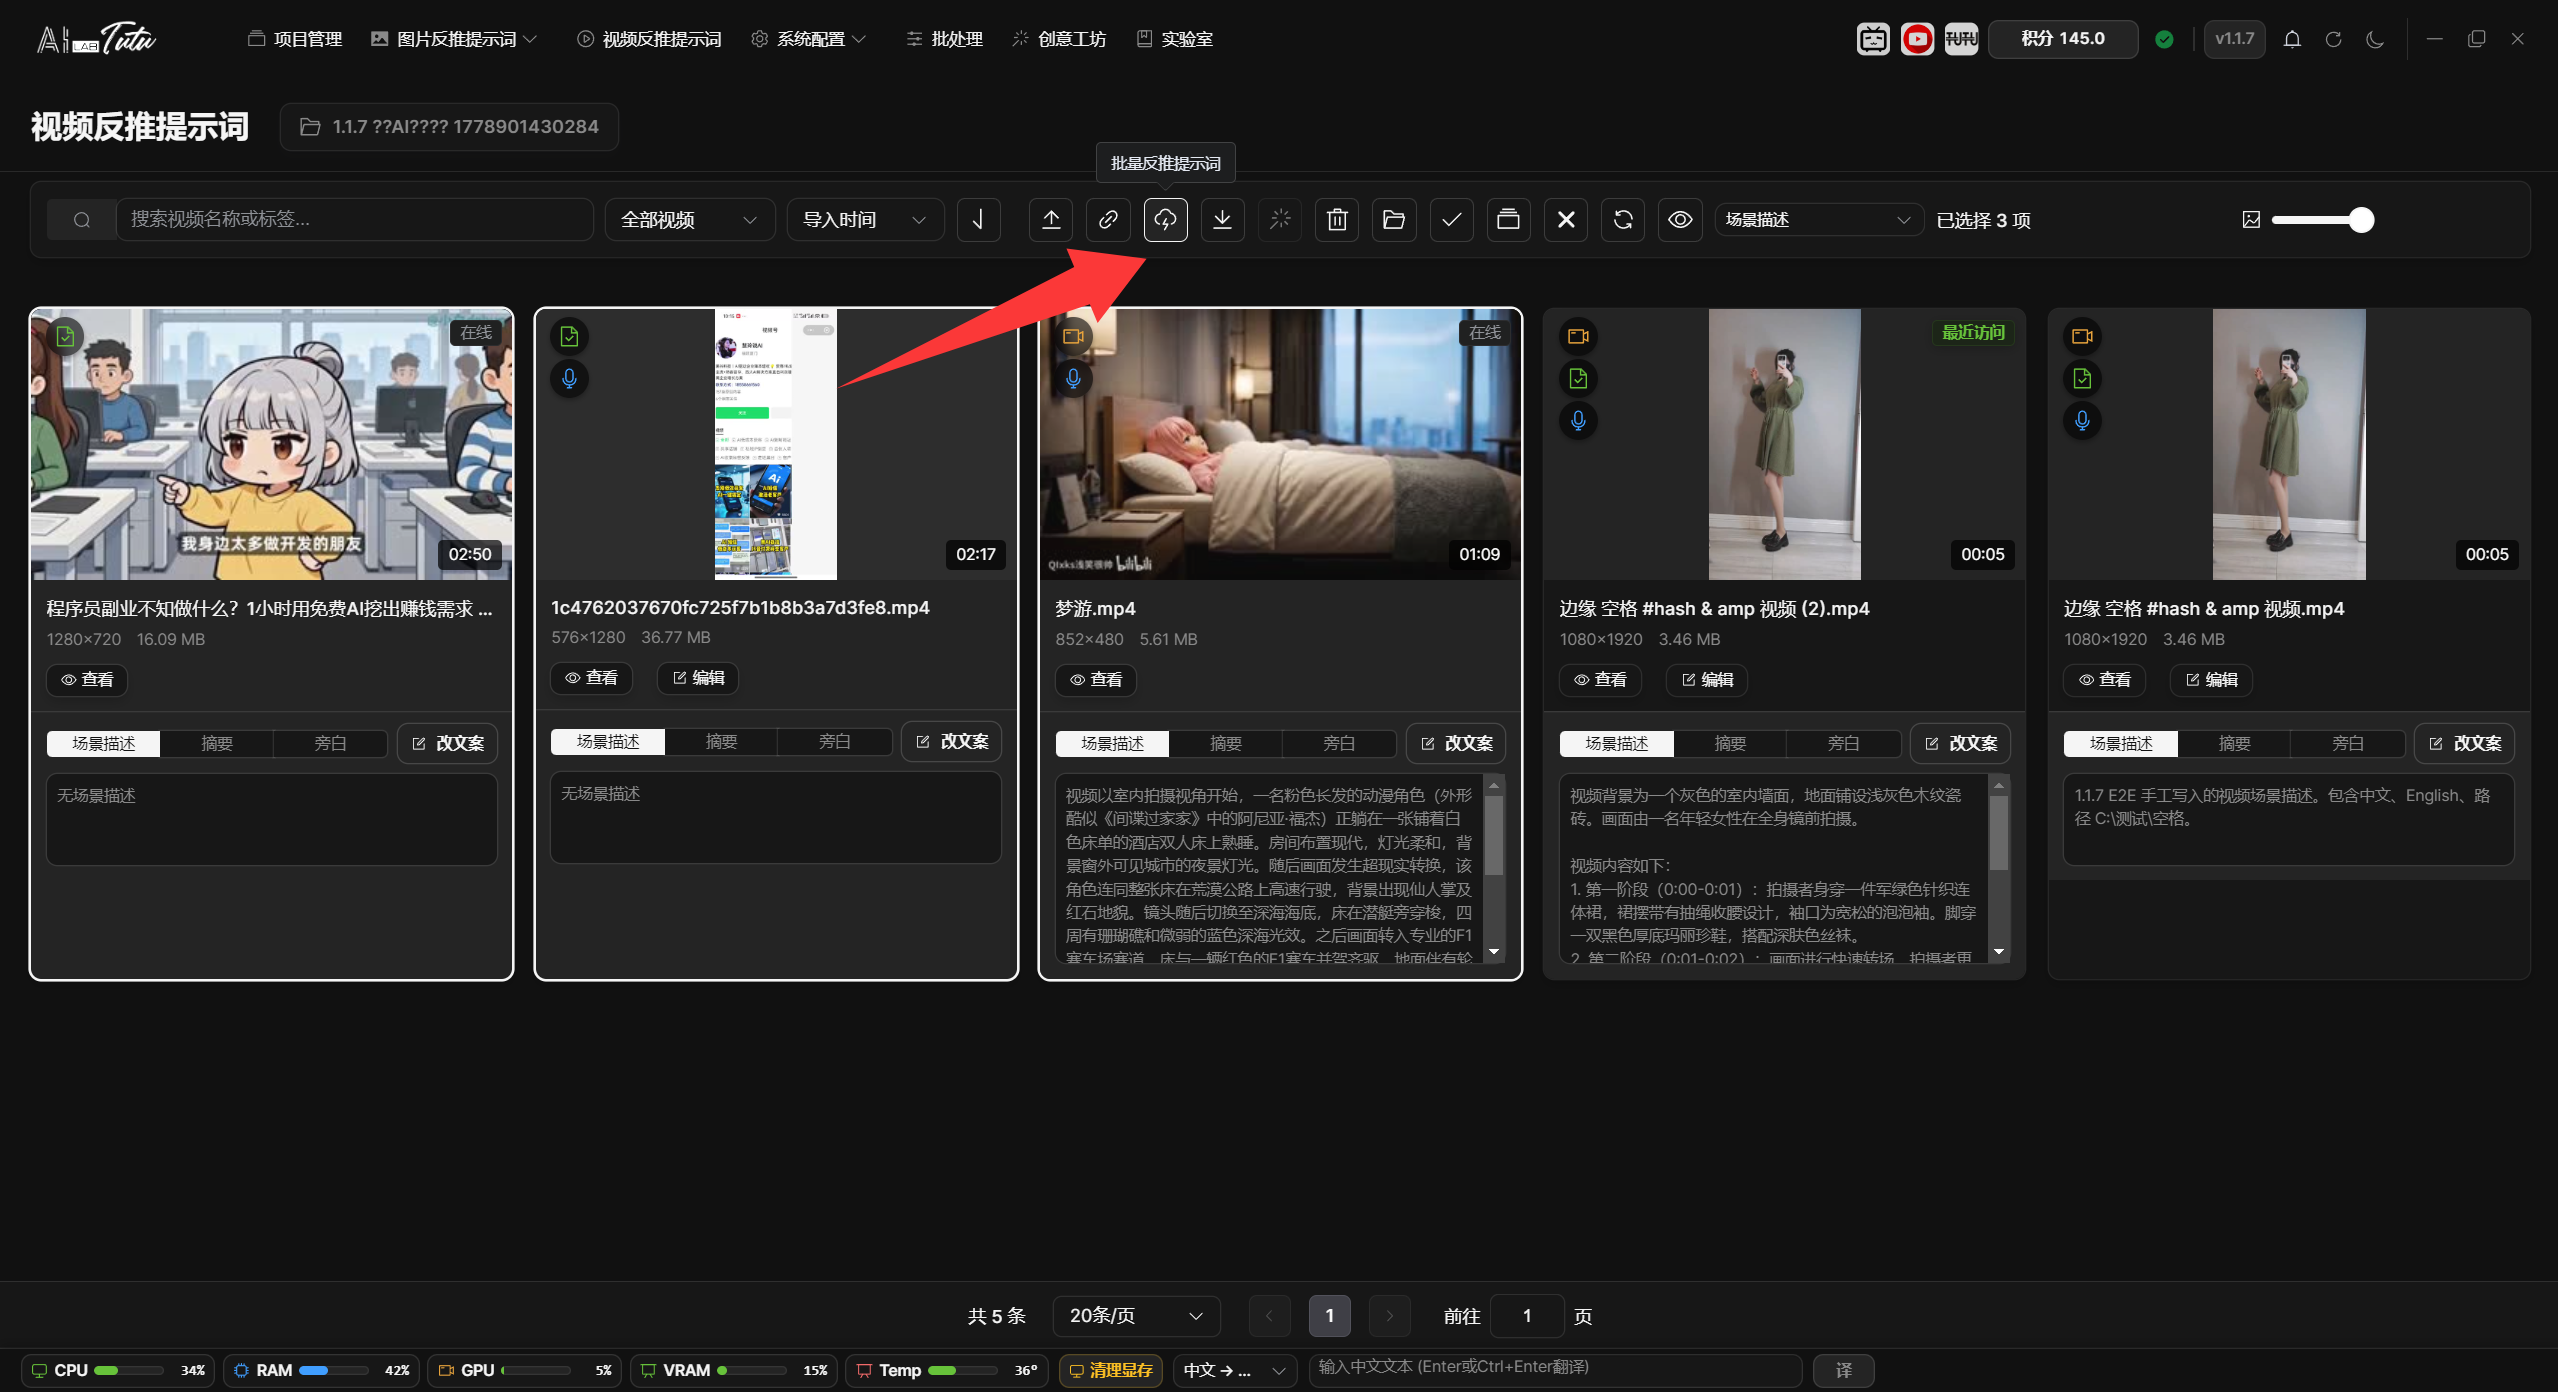Adjust the thumbnail size slider

(x=2321, y=220)
